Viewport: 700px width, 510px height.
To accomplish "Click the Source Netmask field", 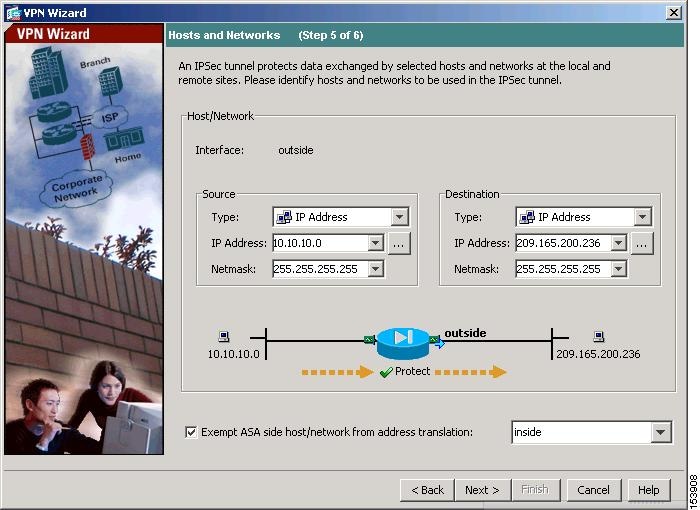I will click(321, 269).
